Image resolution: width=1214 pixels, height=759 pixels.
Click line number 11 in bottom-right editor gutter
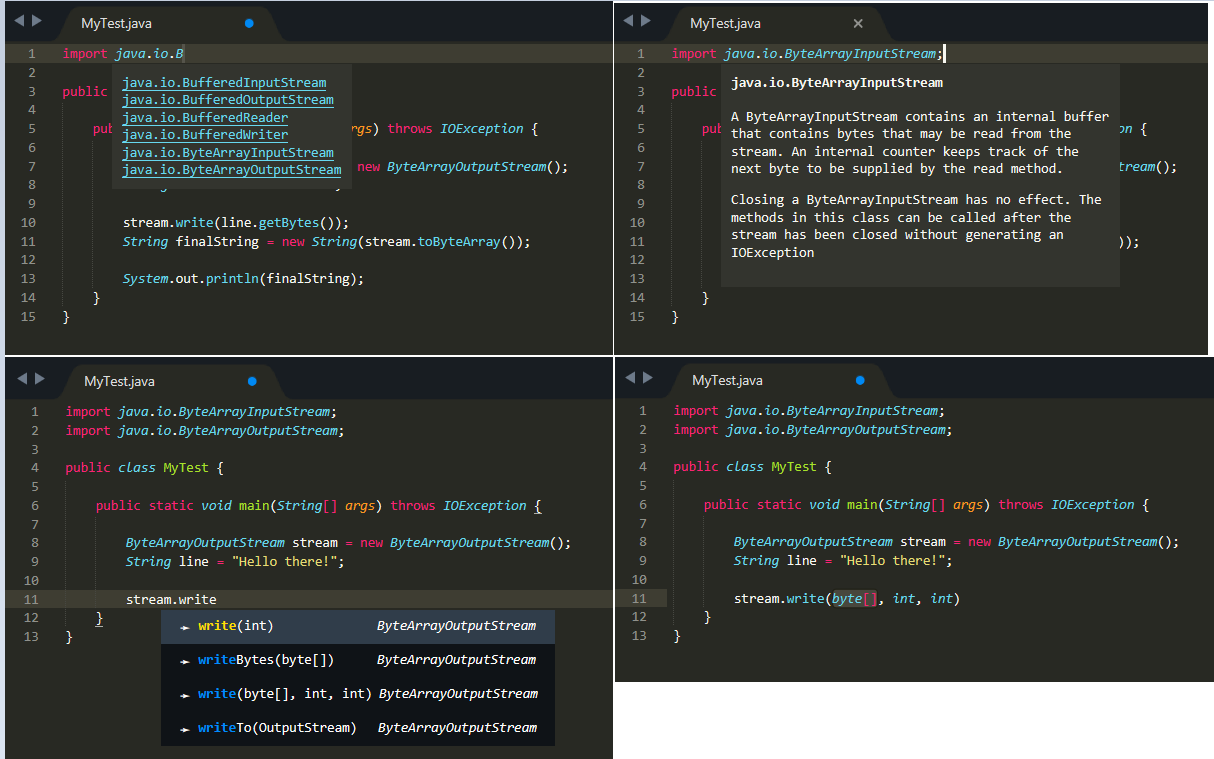click(640, 599)
